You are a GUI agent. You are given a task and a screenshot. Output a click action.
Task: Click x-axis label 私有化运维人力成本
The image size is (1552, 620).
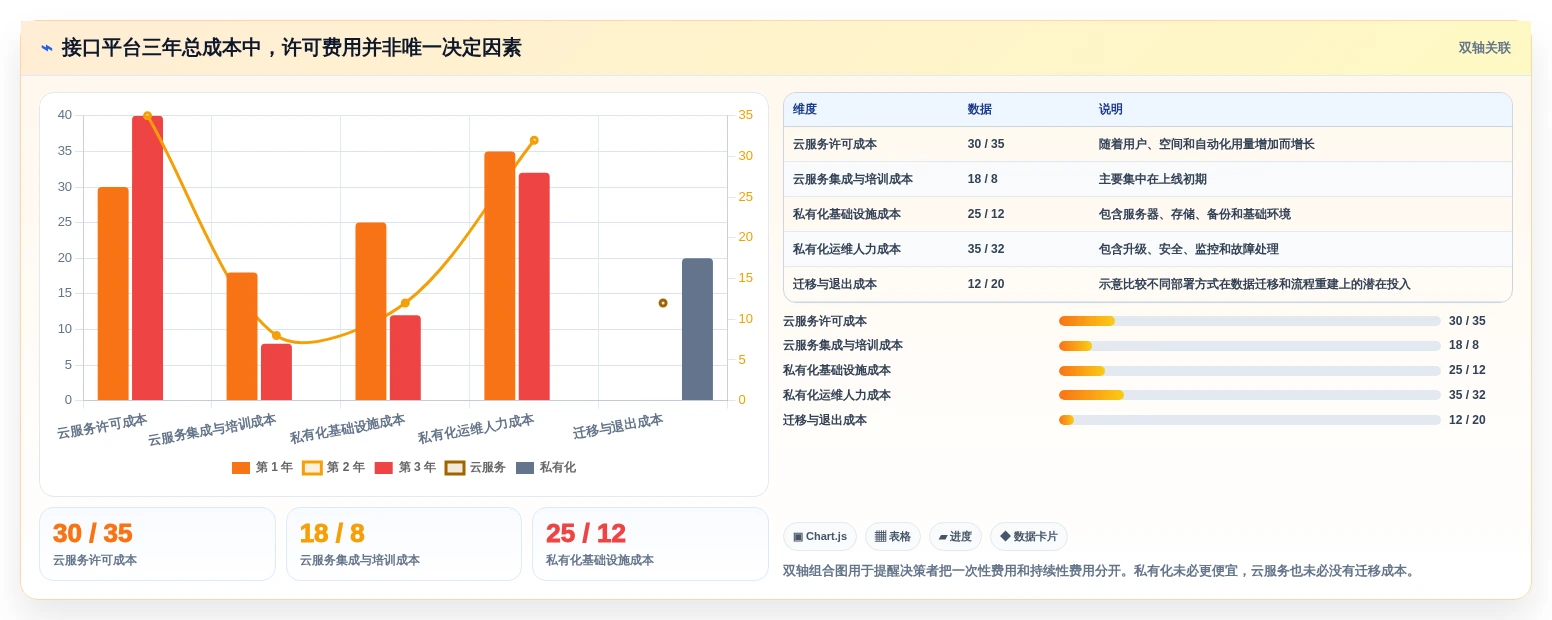click(476, 429)
